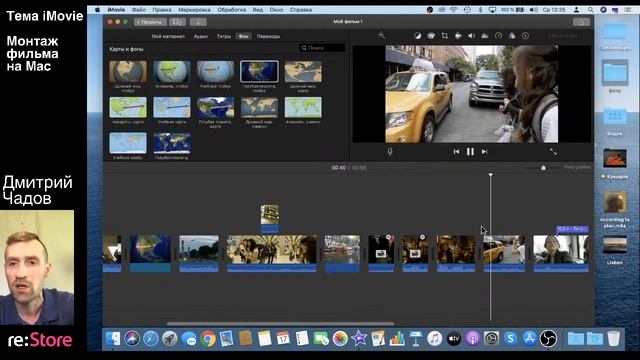Select the crop tool

444,36
